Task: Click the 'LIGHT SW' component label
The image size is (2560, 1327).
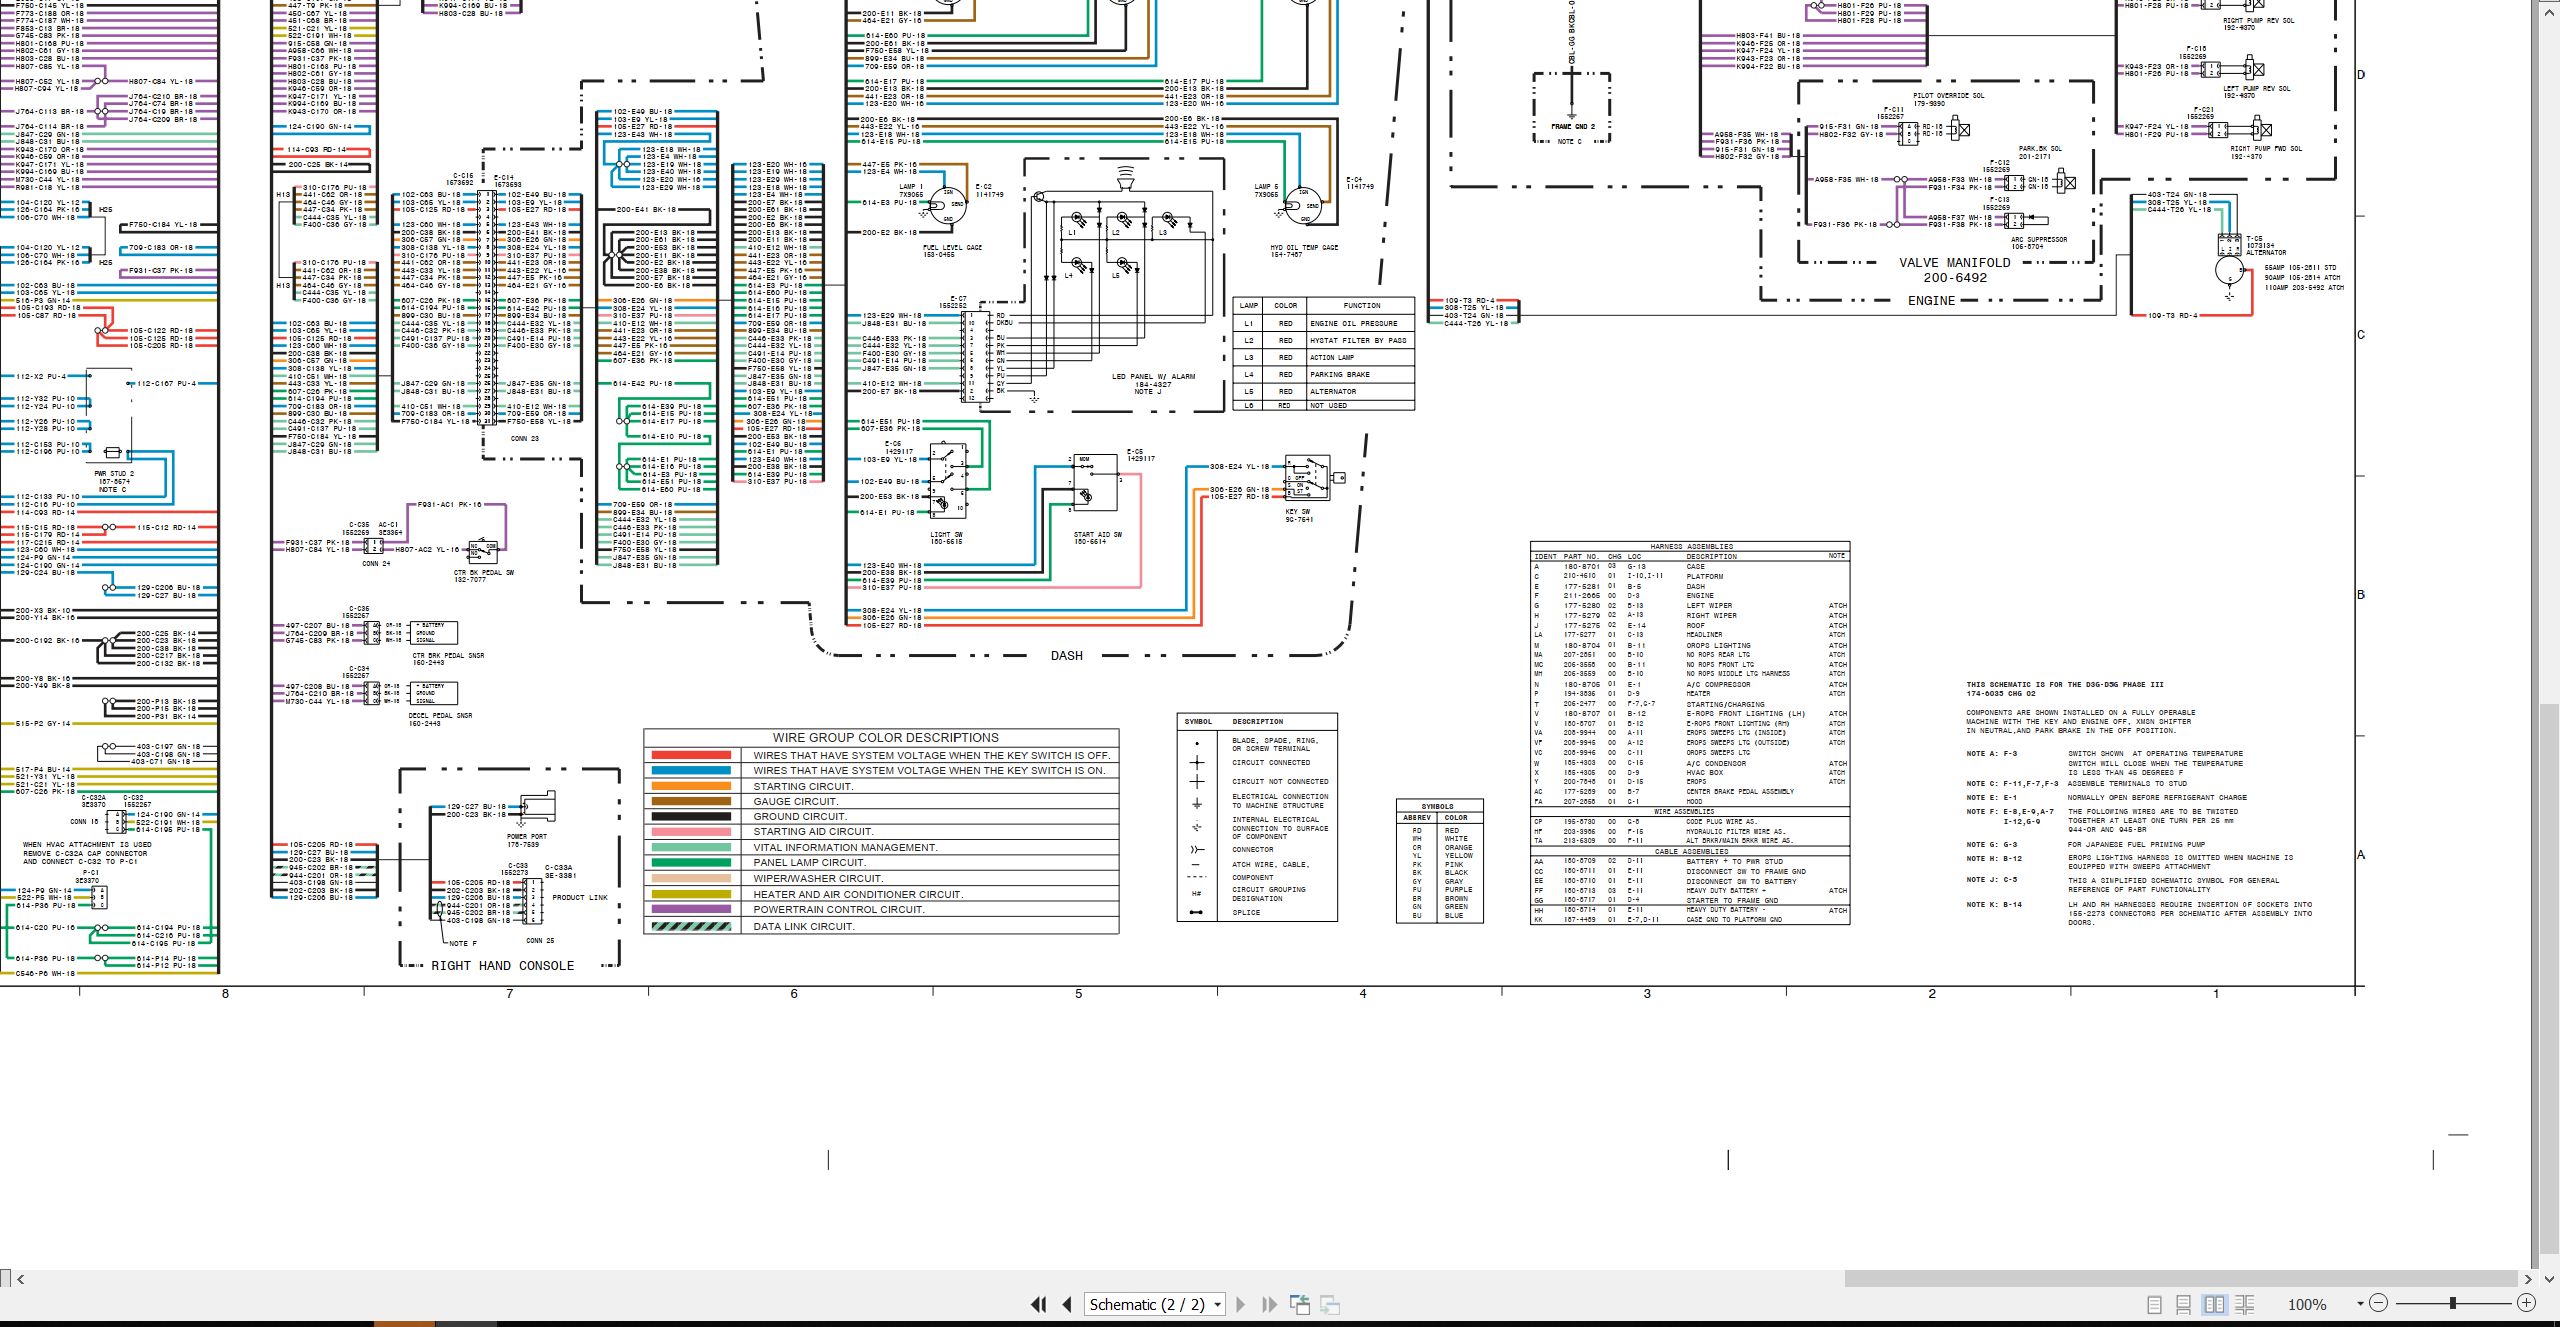Action: point(946,535)
